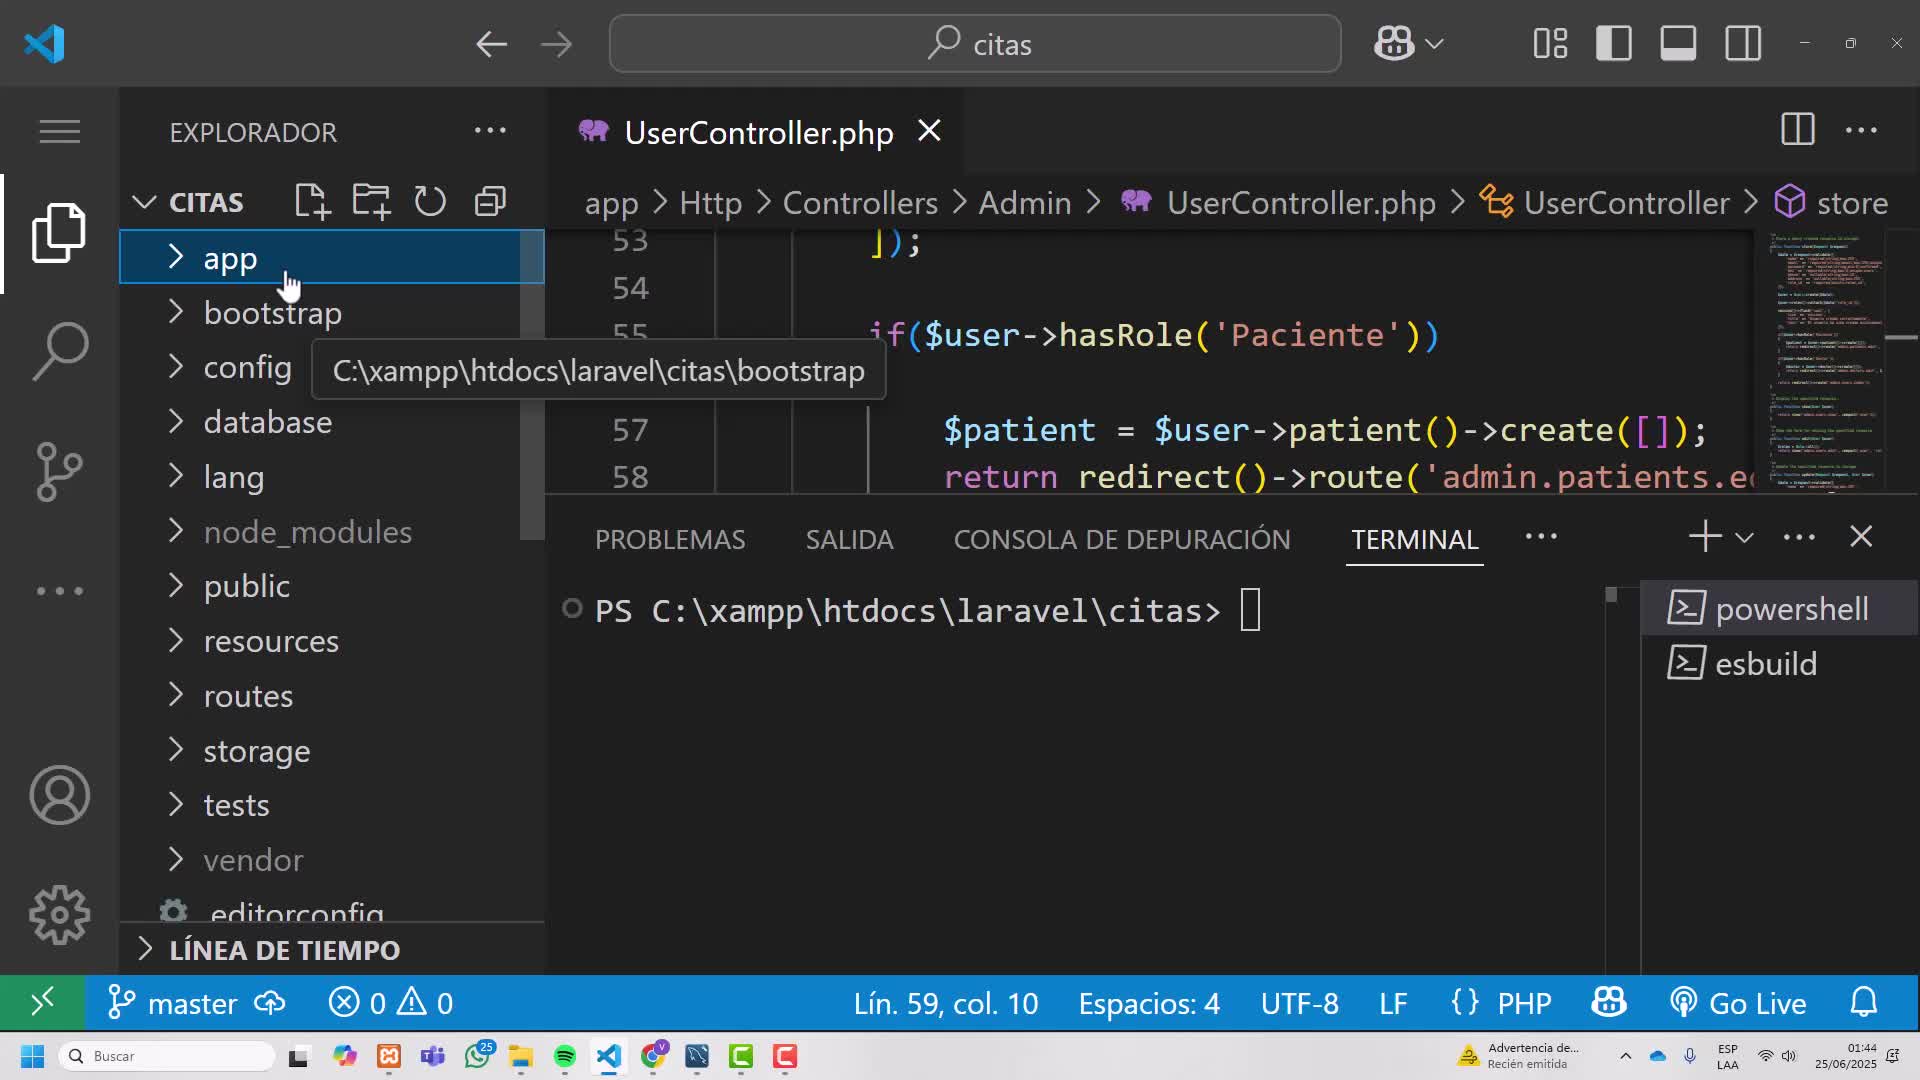Open errors and warnings counter
Viewport: 1920px width, 1080px height.
click(x=390, y=1002)
